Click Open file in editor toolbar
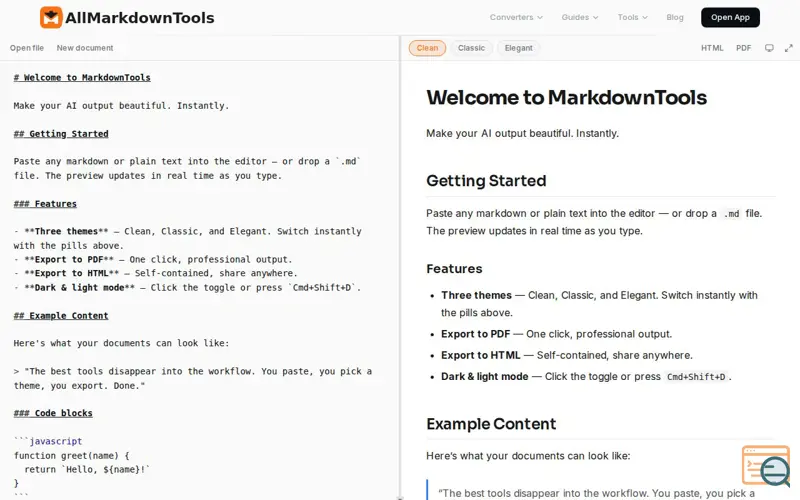Screen dimensions: 800x500 click(x=27, y=48)
